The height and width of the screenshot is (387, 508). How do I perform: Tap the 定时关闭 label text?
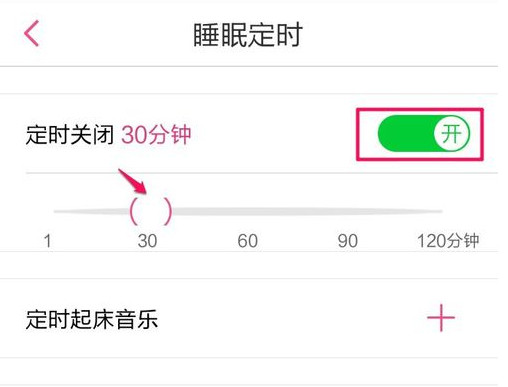point(70,135)
